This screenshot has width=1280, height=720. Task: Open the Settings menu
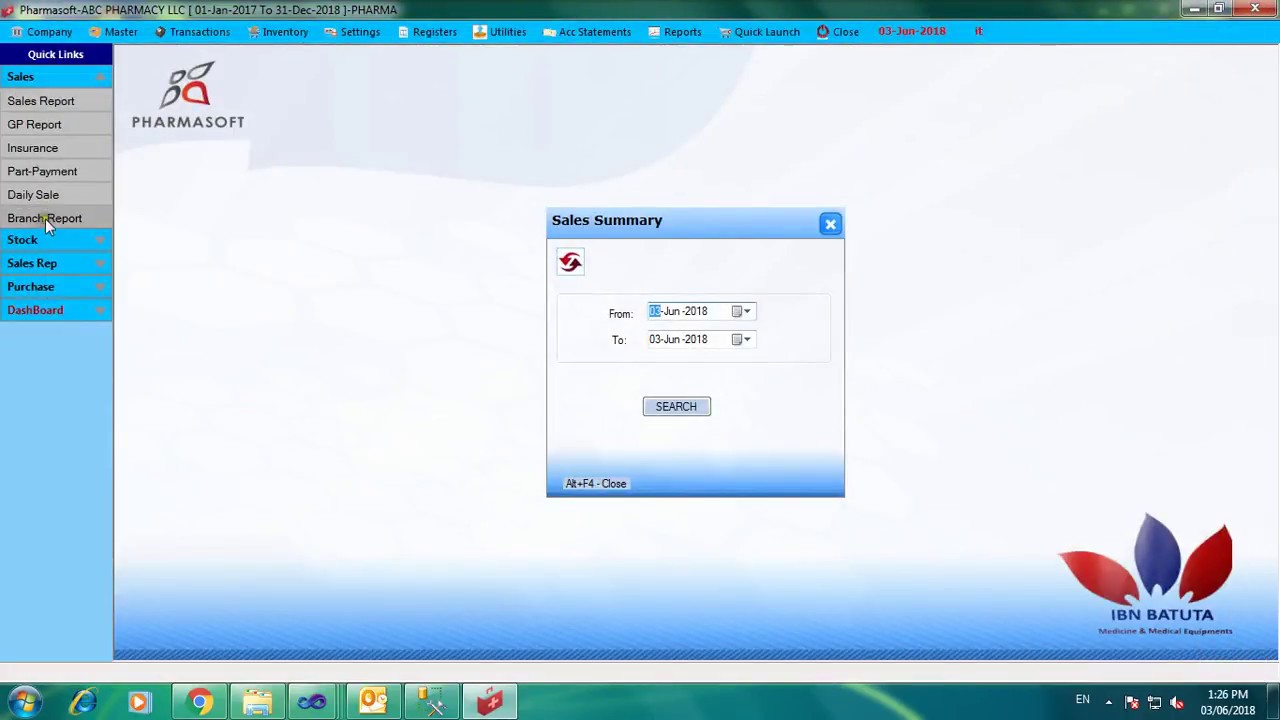[x=352, y=32]
